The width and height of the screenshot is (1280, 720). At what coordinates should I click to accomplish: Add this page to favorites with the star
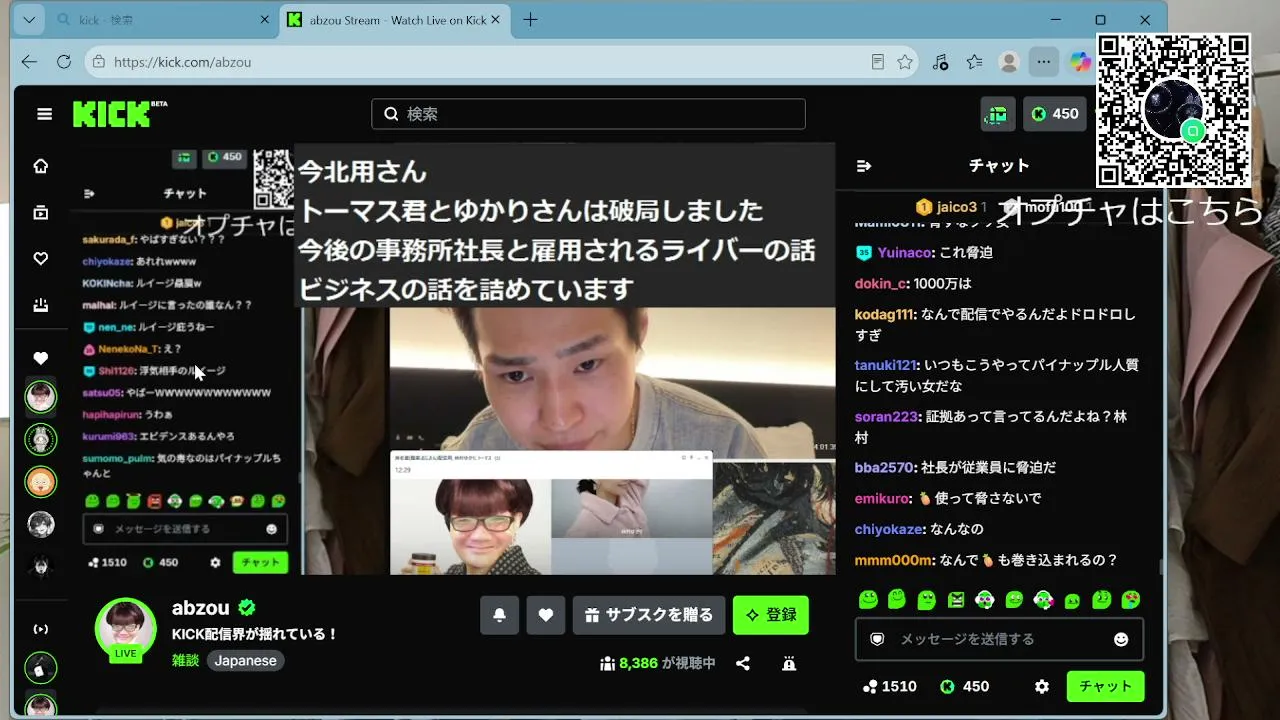click(x=905, y=62)
